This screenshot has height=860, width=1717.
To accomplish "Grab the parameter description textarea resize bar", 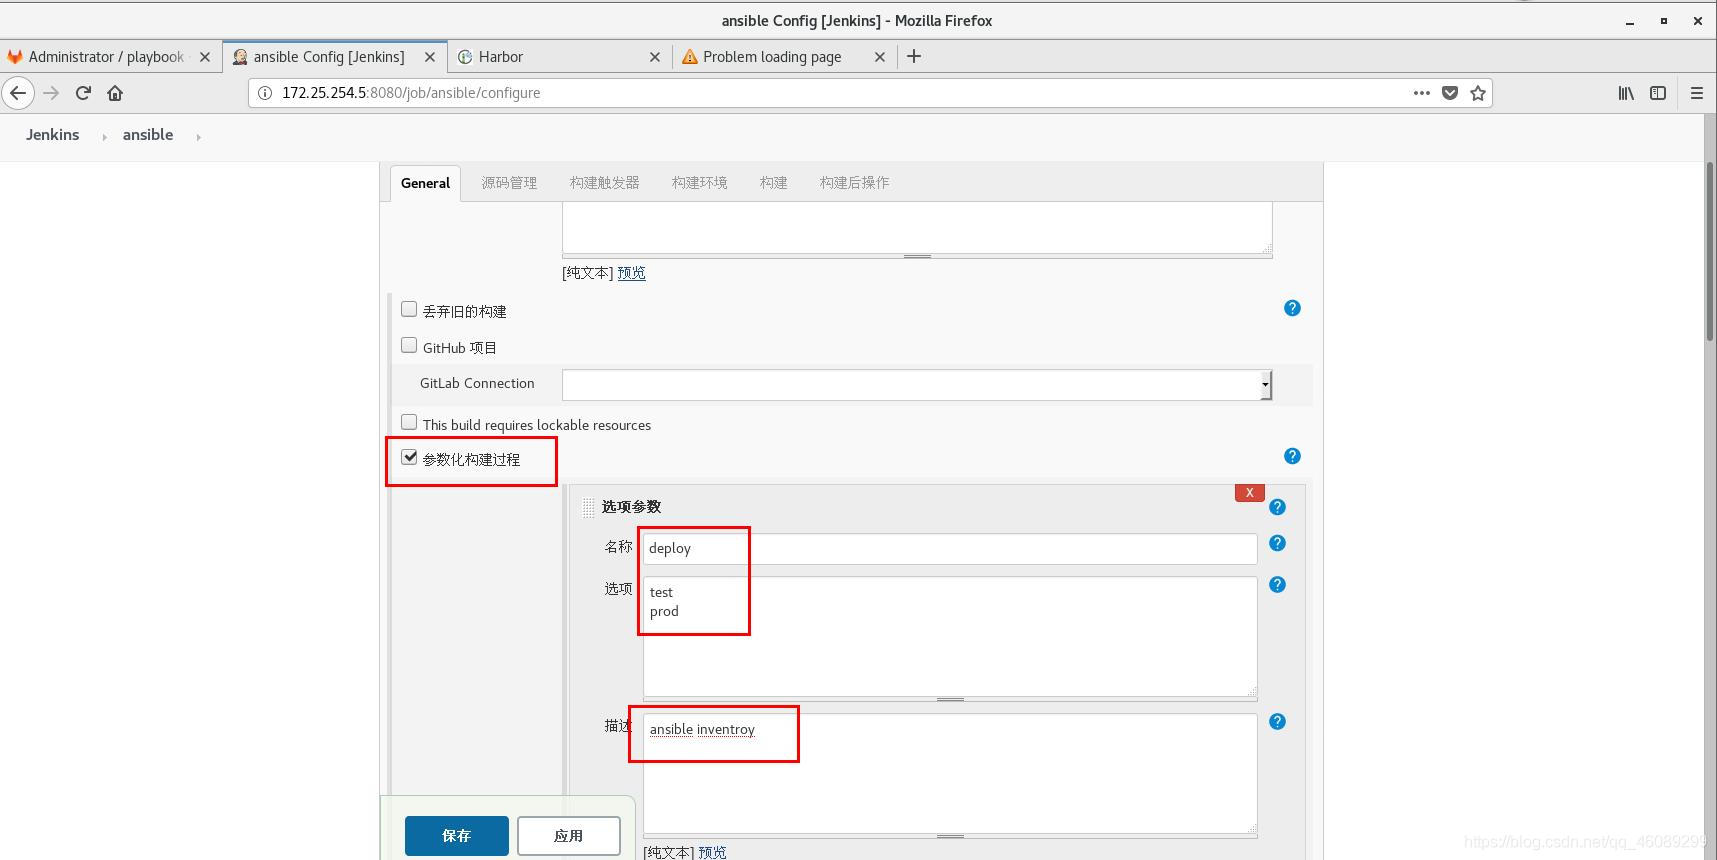I will coord(950,836).
